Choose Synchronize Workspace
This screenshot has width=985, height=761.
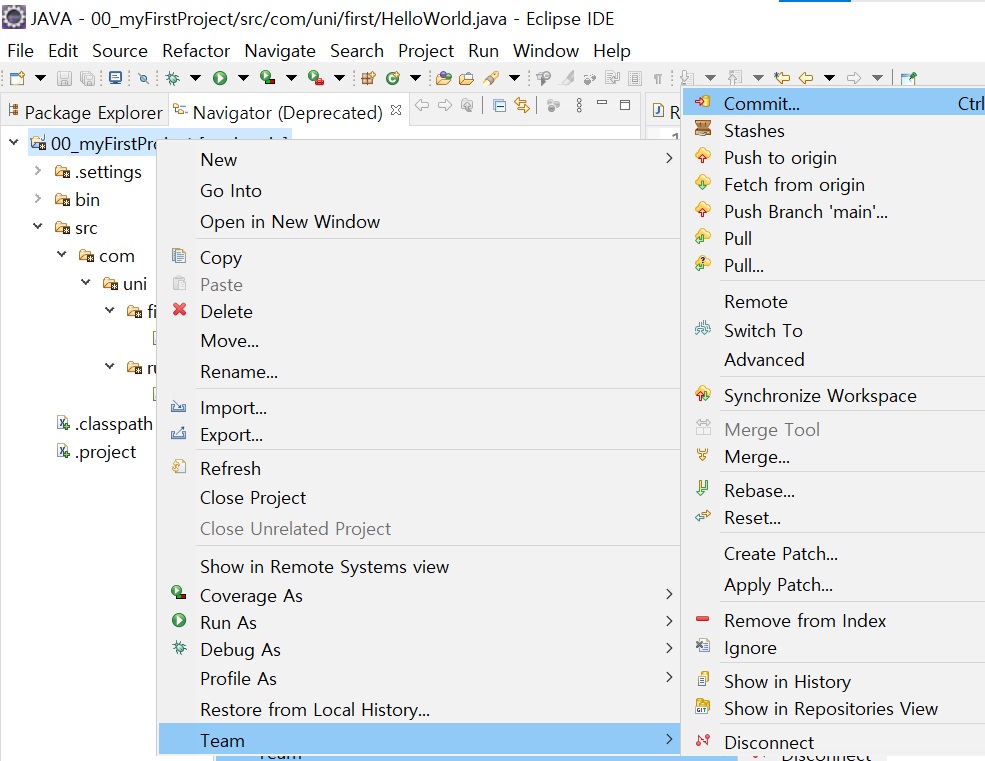[834, 395]
